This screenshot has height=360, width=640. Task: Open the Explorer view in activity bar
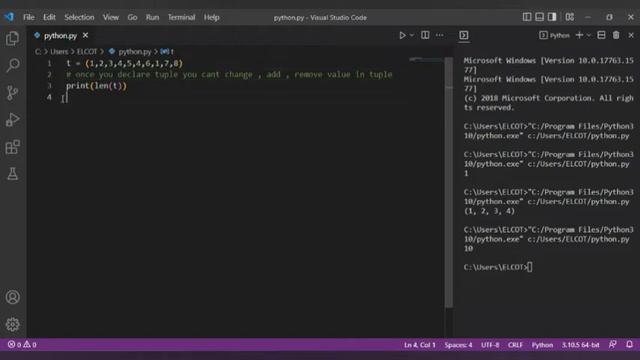coord(13,38)
